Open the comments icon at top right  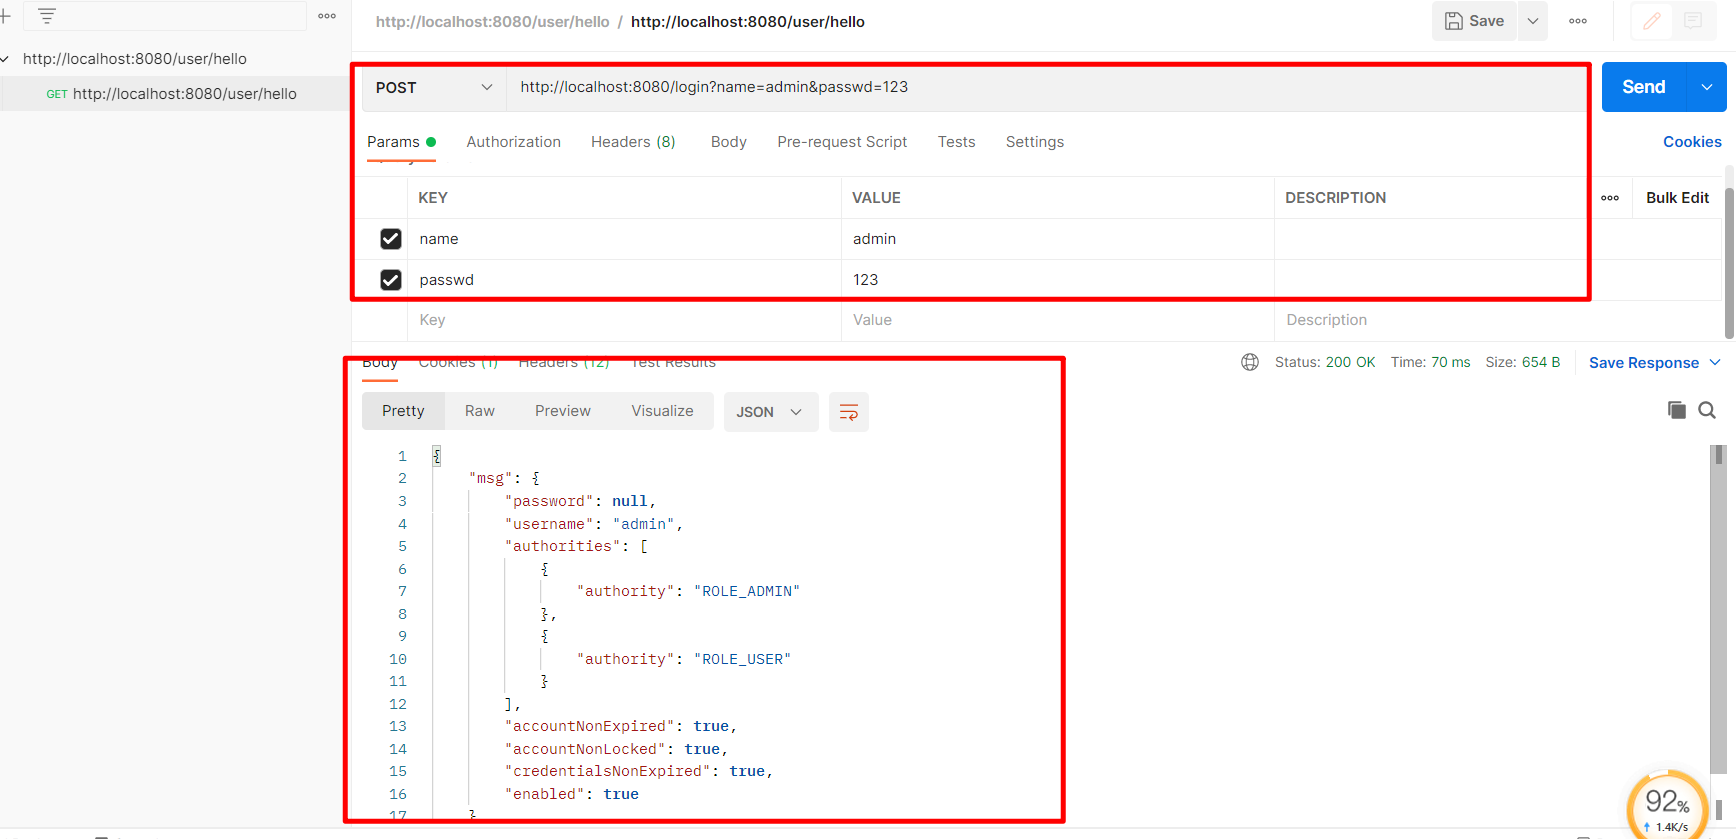[x=1693, y=21]
